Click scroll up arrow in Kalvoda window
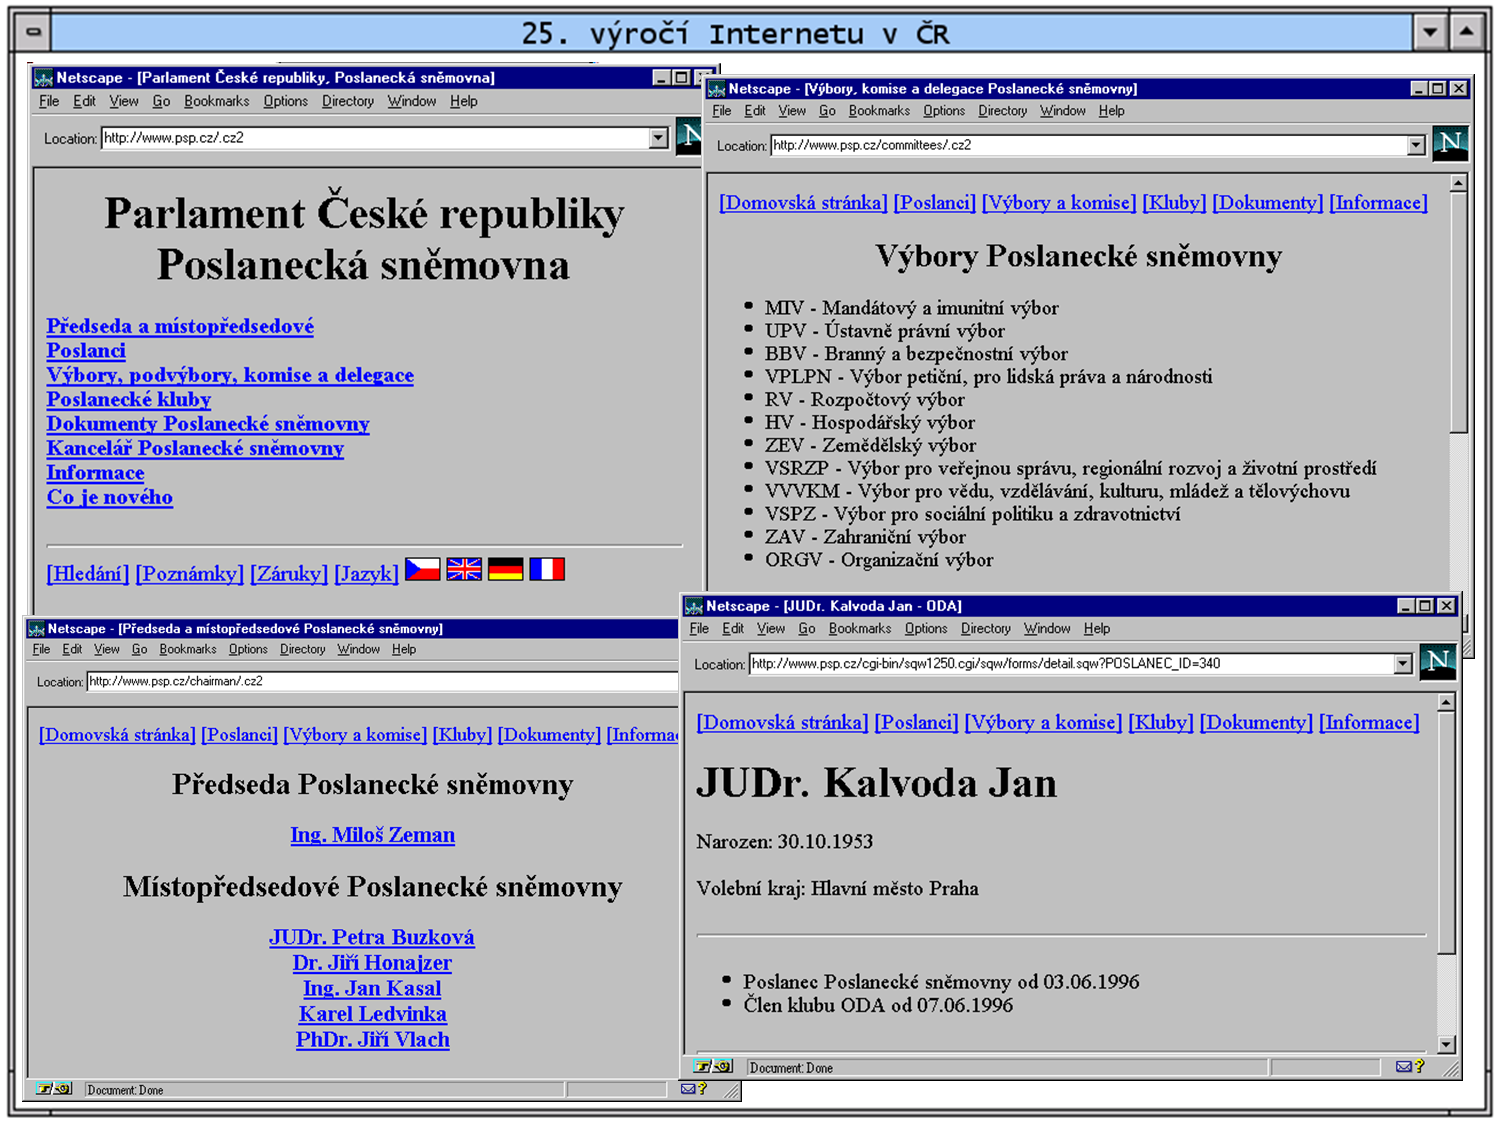Screen dimensions: 1500x1125 (x=1446, y=703)
